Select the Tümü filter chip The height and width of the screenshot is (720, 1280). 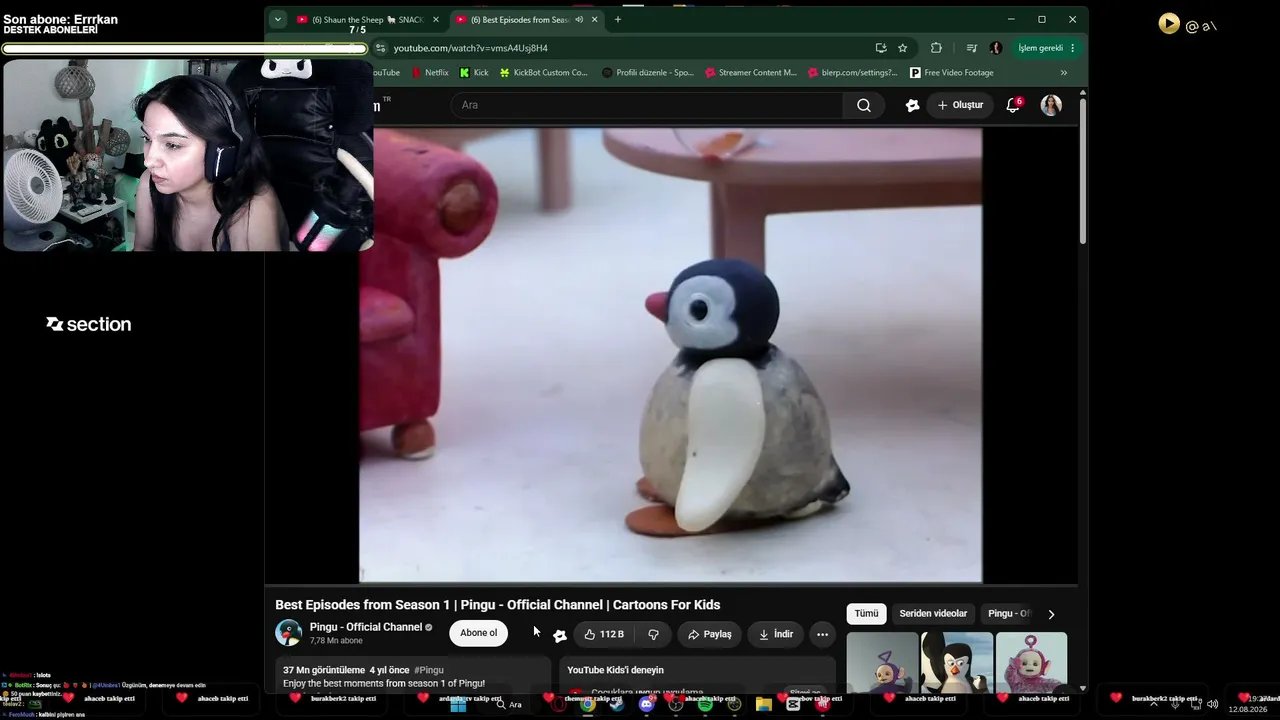click(866, 613)
